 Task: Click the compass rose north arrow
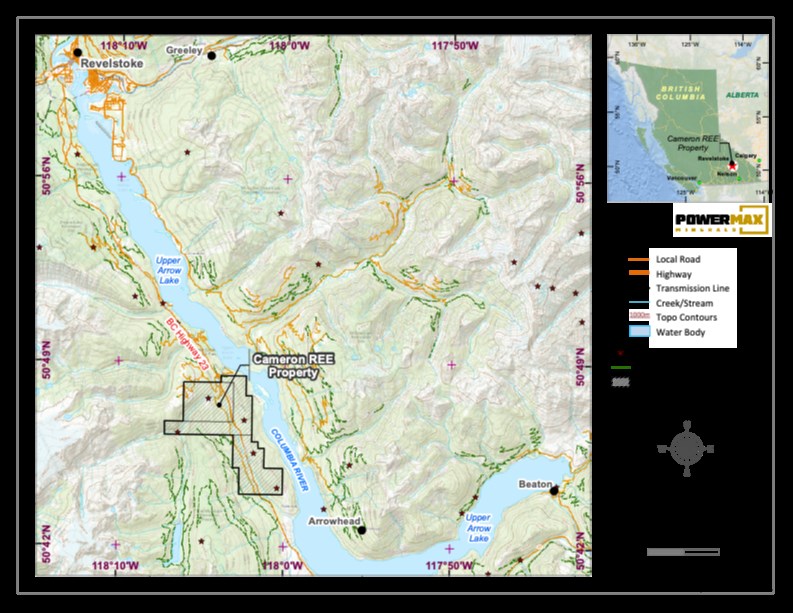688,449
